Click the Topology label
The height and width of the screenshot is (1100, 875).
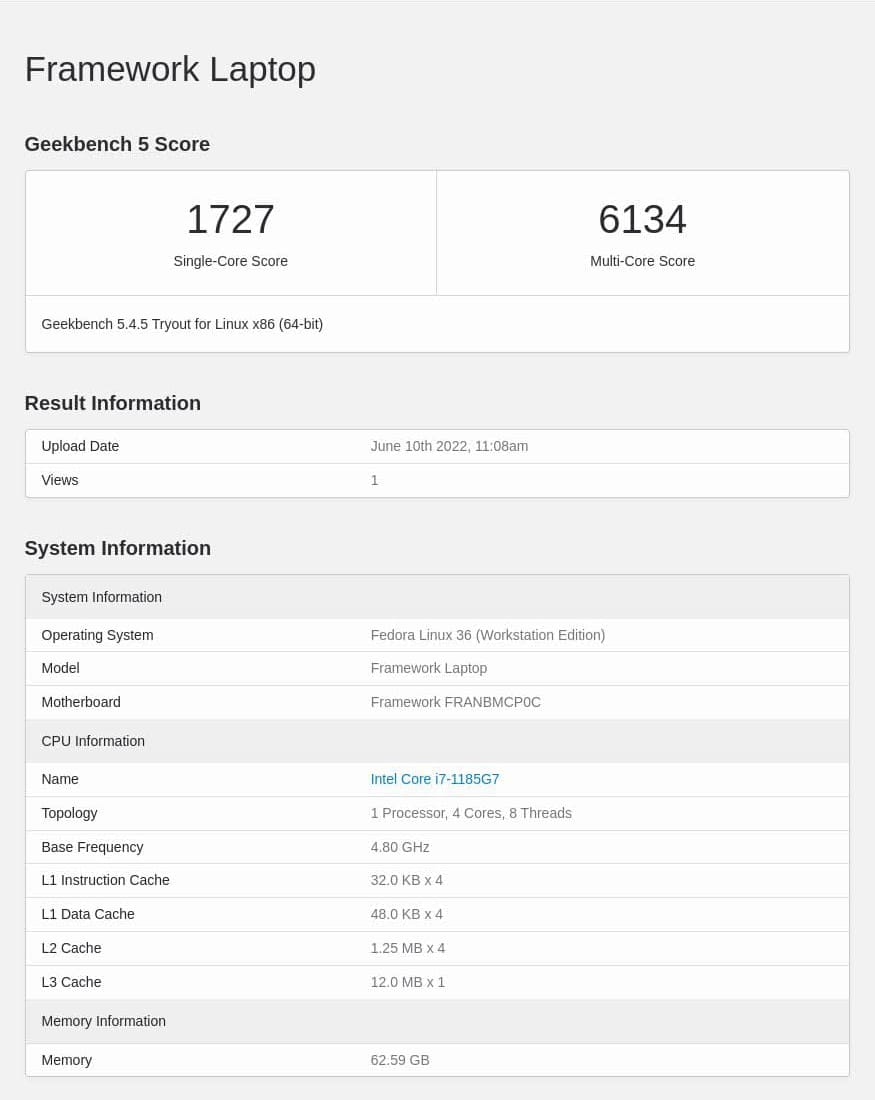click(69, 813)
